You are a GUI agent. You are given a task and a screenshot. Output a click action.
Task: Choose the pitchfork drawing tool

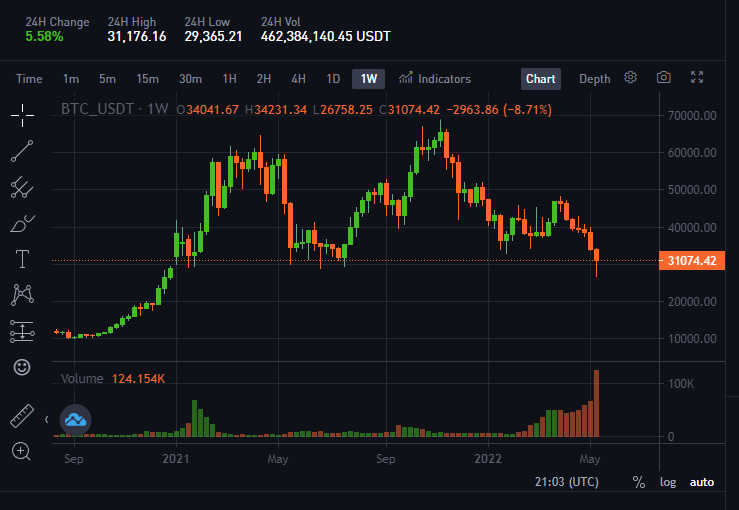[x=22, y=187]
